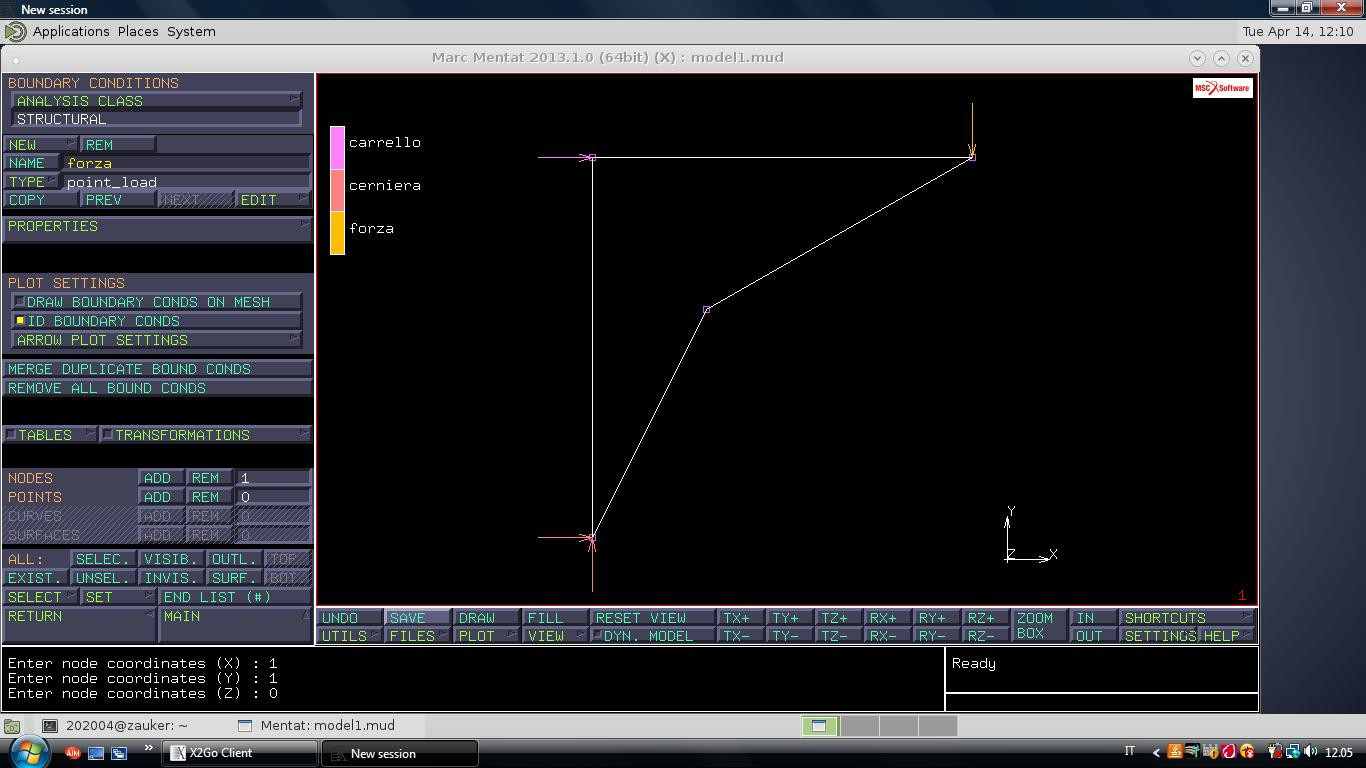Click the power plug tray icon
Viewport: 1366px width, 768px height.
1274,752
